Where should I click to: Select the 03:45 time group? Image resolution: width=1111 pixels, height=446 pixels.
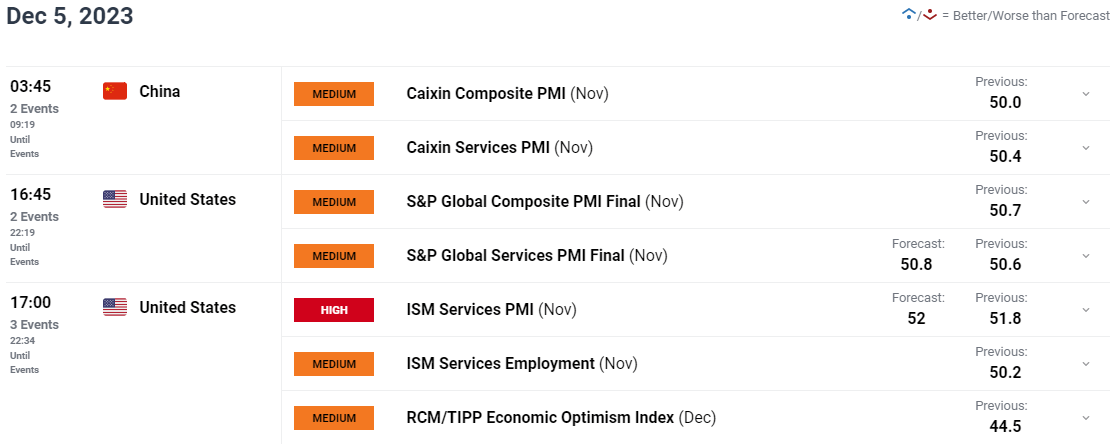[30, 87]
